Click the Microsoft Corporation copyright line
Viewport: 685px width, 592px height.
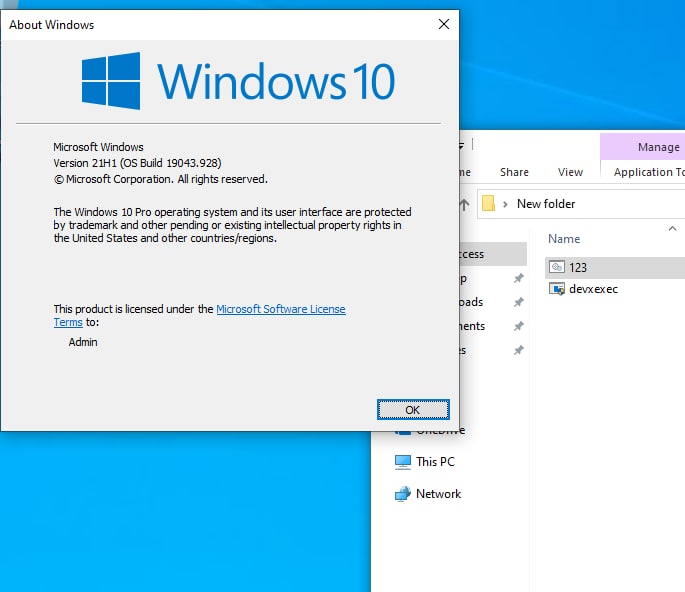coord(160,179)
